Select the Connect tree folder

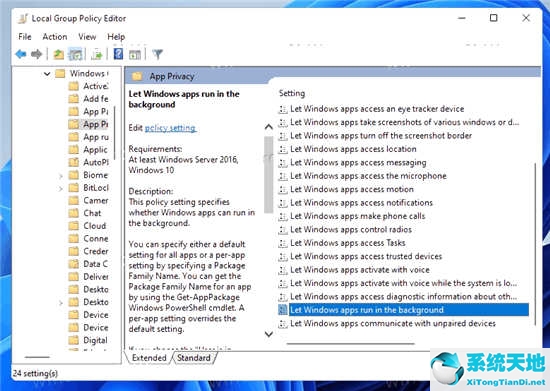(x=88, y=238)
